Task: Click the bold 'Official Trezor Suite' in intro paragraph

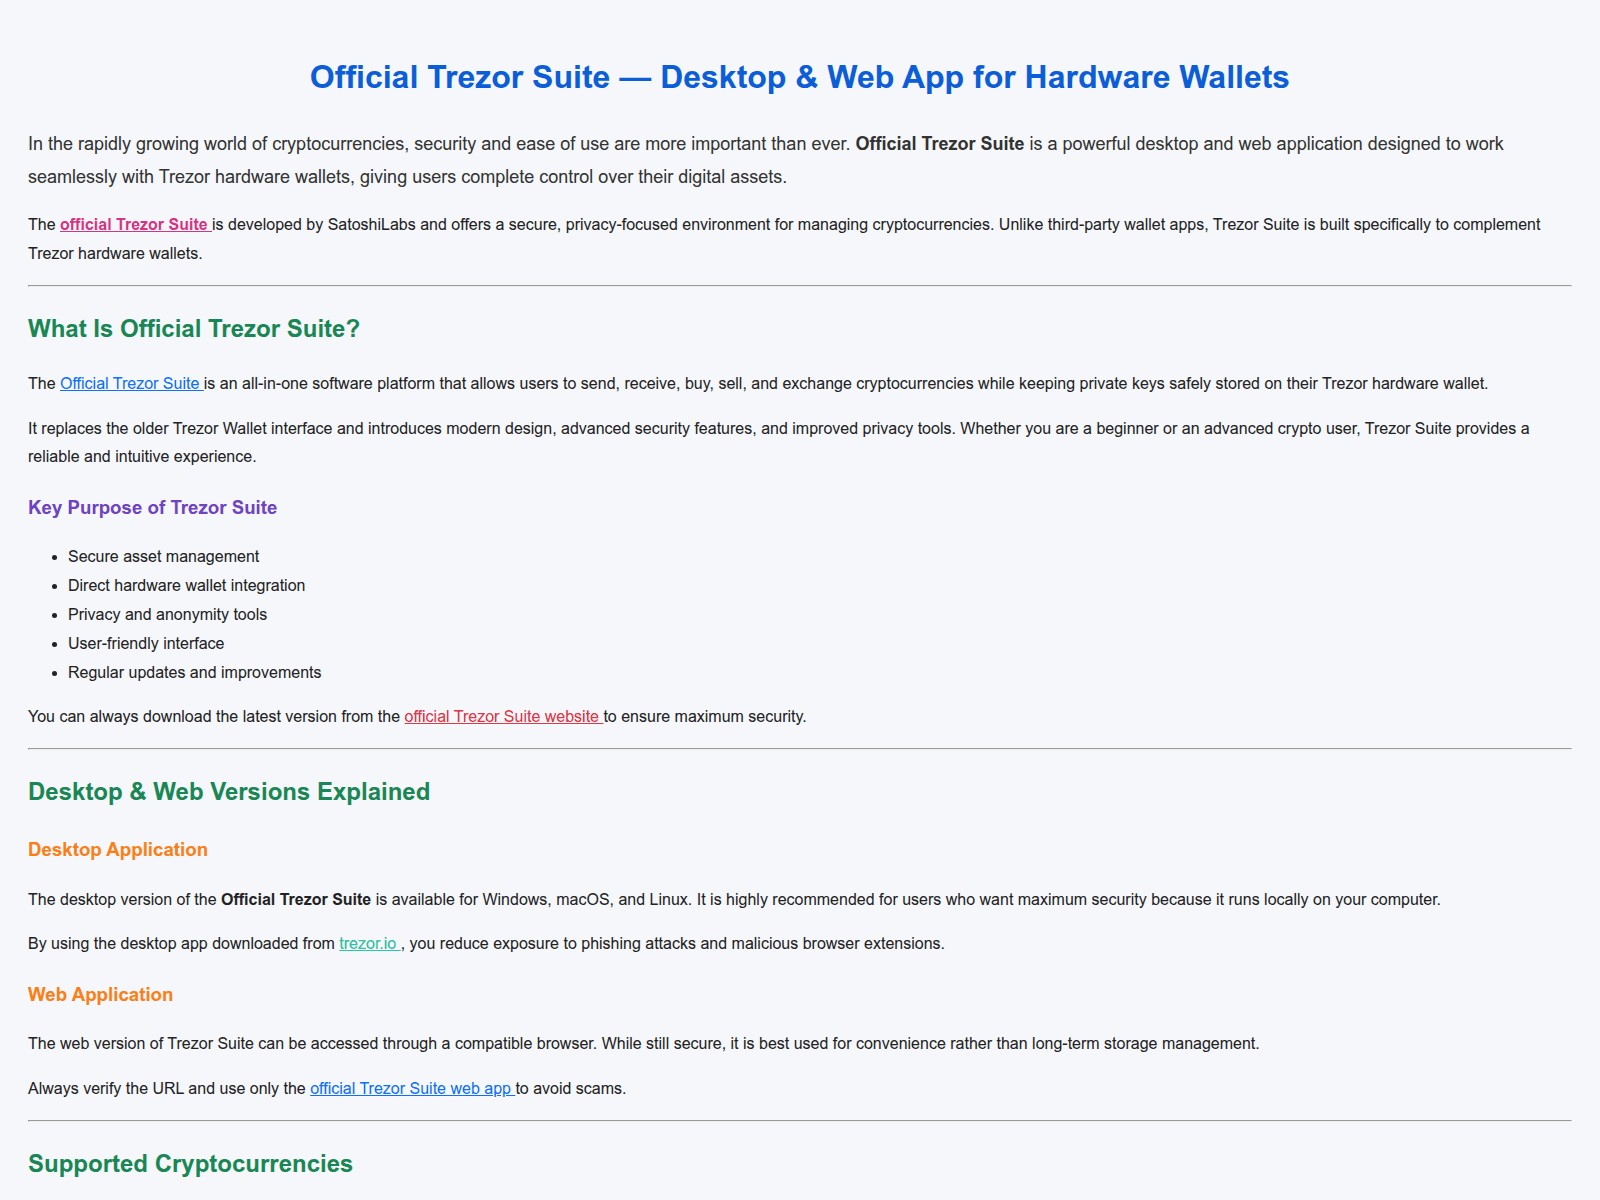Action: click(x=940, y=144)
